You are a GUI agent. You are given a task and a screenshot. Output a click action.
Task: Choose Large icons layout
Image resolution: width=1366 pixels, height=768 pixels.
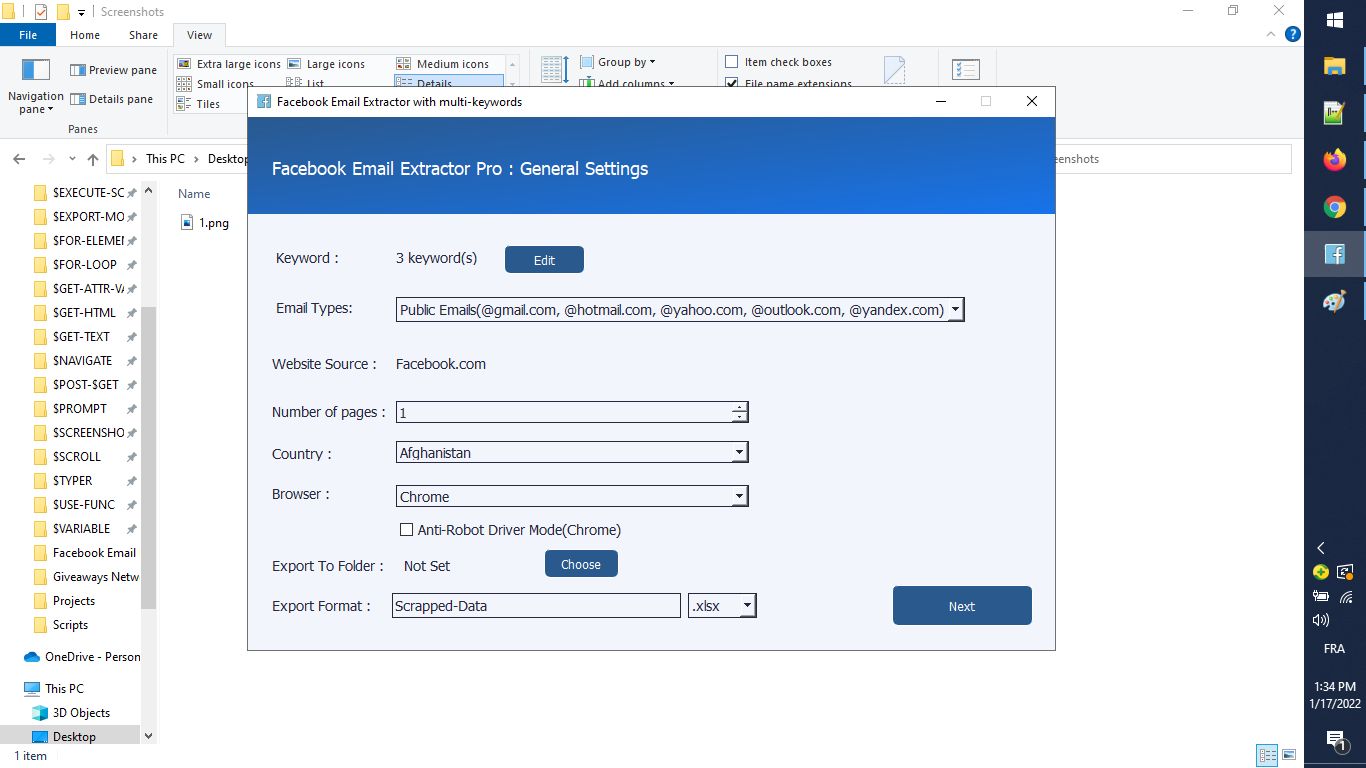(326, 64)
